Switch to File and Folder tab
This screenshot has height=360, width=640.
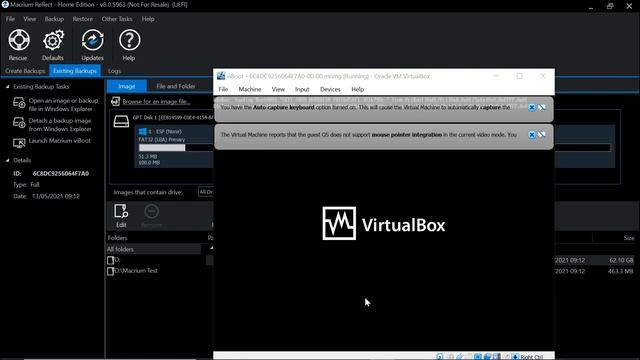point(176,86)
